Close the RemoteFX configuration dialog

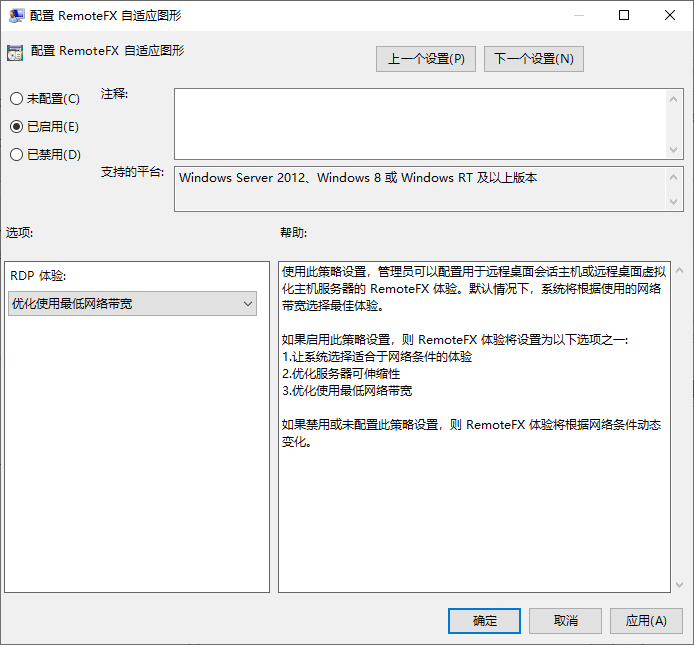670,16
